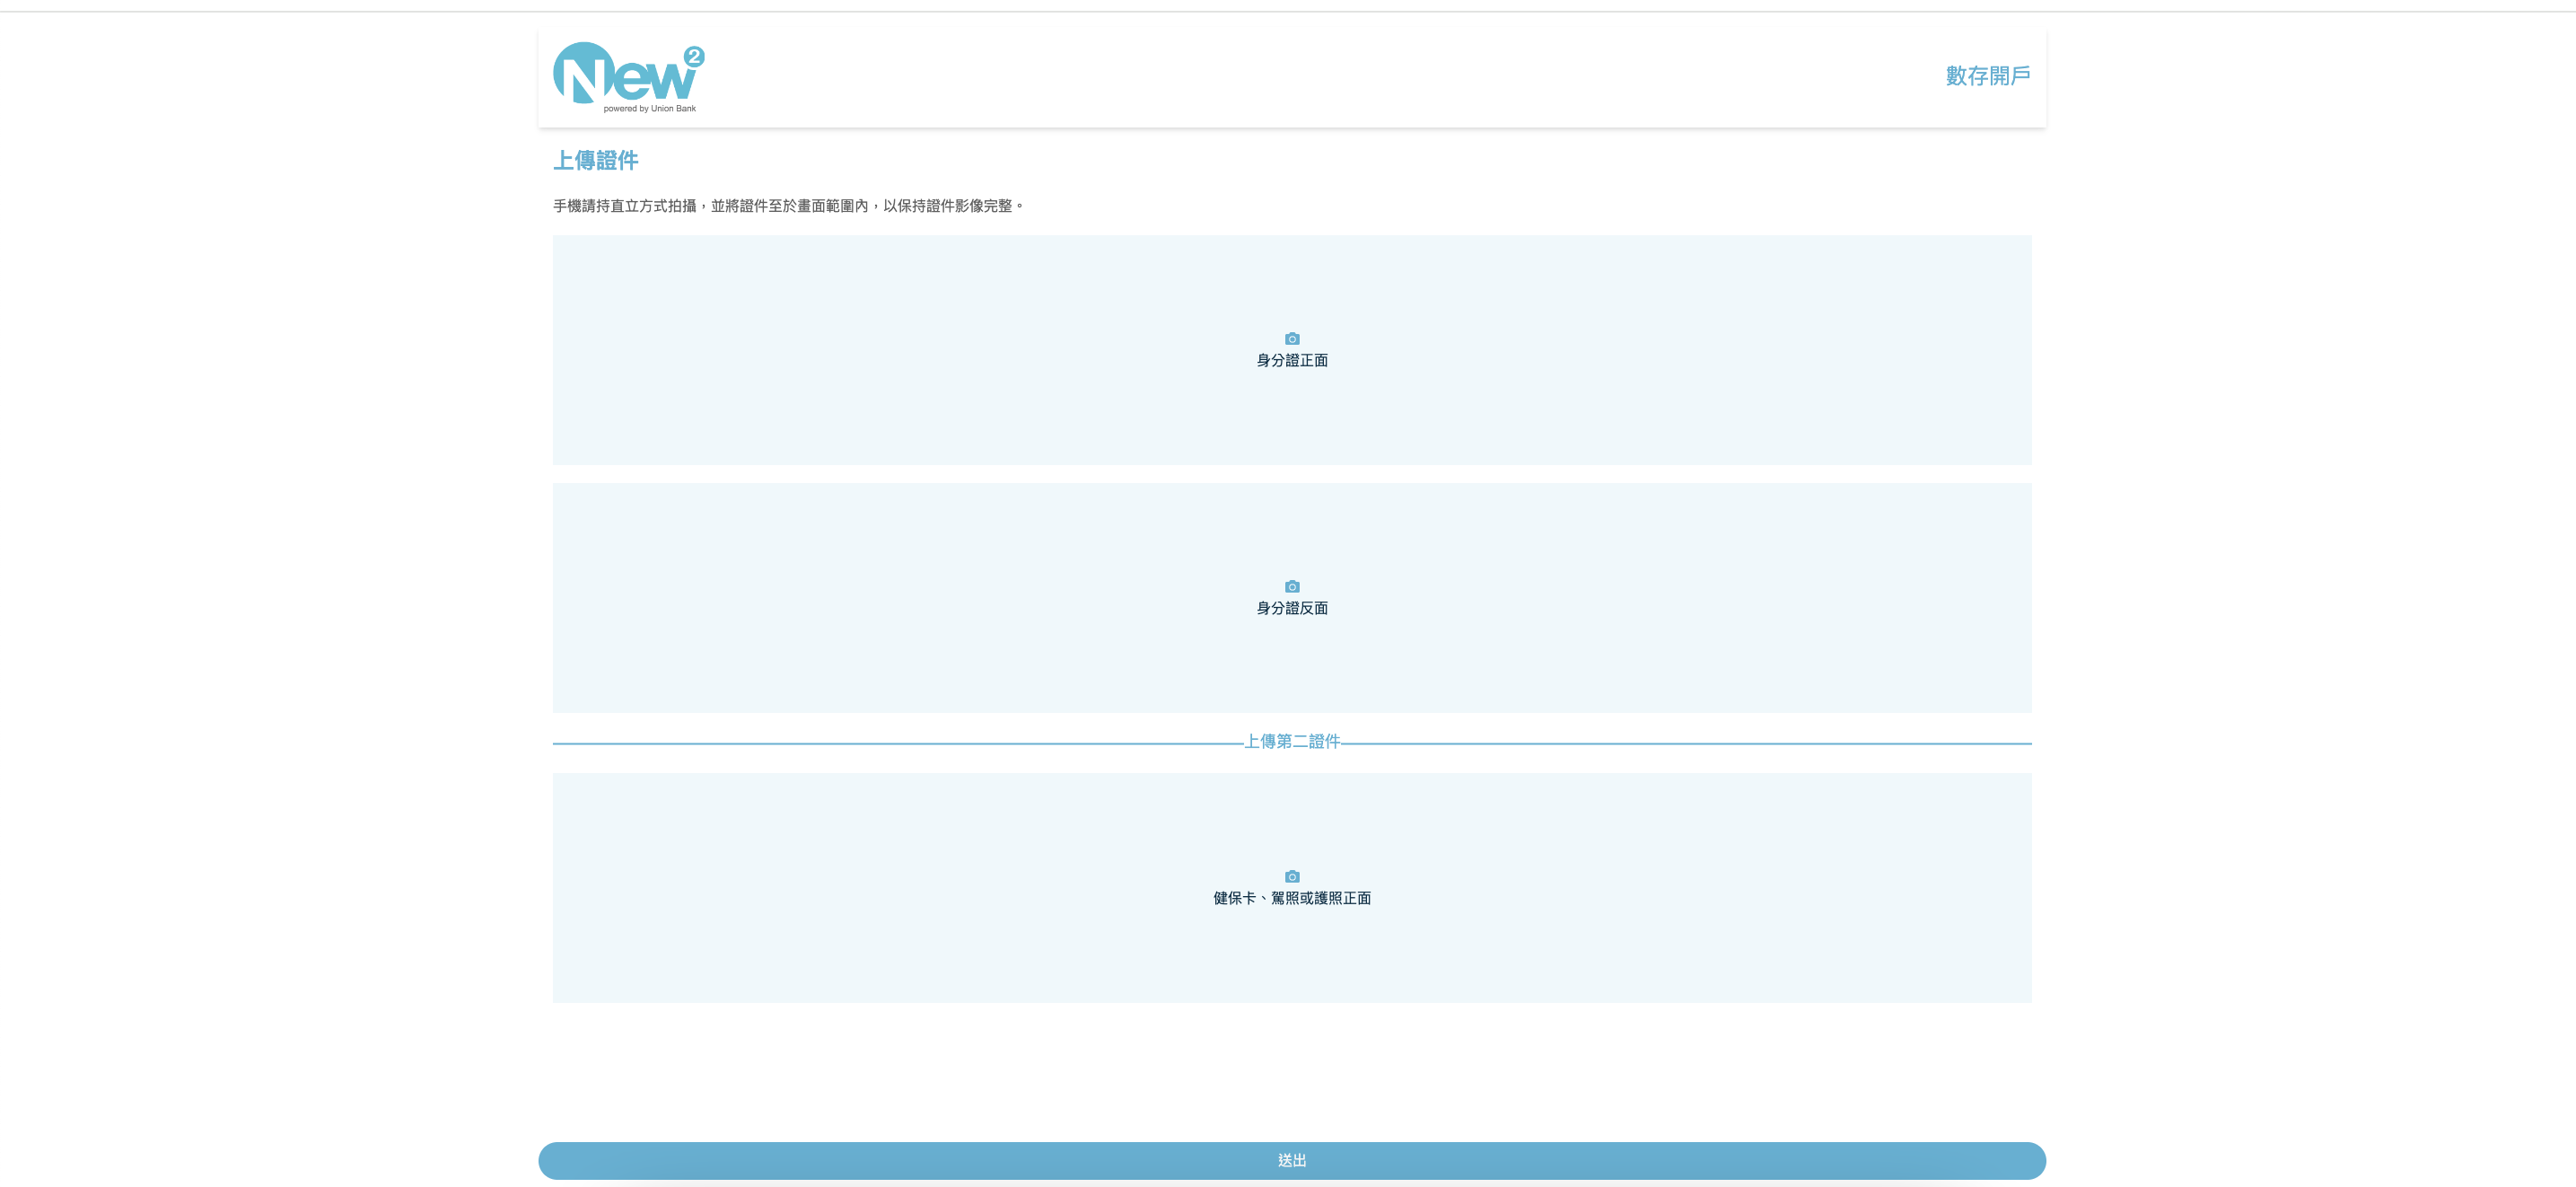Click the 手機請持直立方式拍攝 instruction text
The width and height of the screenshot is (2576, 1187).
tap(788, 206)
